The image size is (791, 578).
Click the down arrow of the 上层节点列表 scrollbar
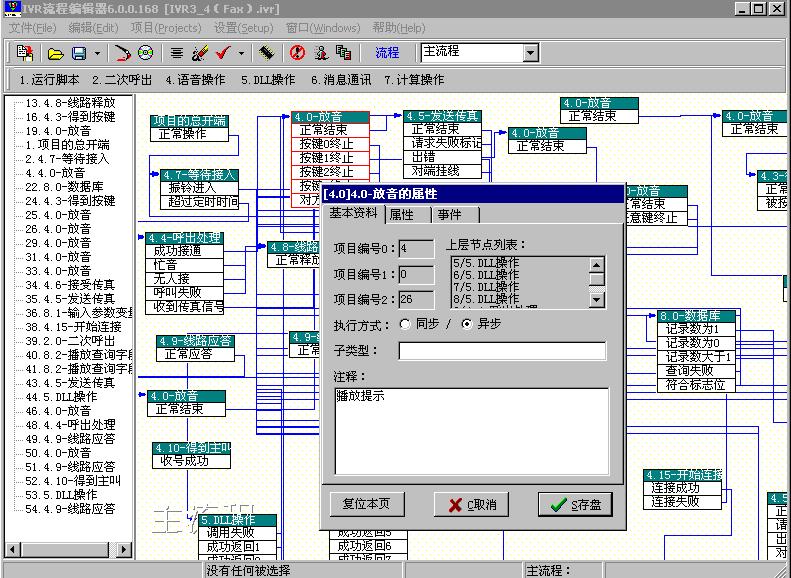pos(596,300)
